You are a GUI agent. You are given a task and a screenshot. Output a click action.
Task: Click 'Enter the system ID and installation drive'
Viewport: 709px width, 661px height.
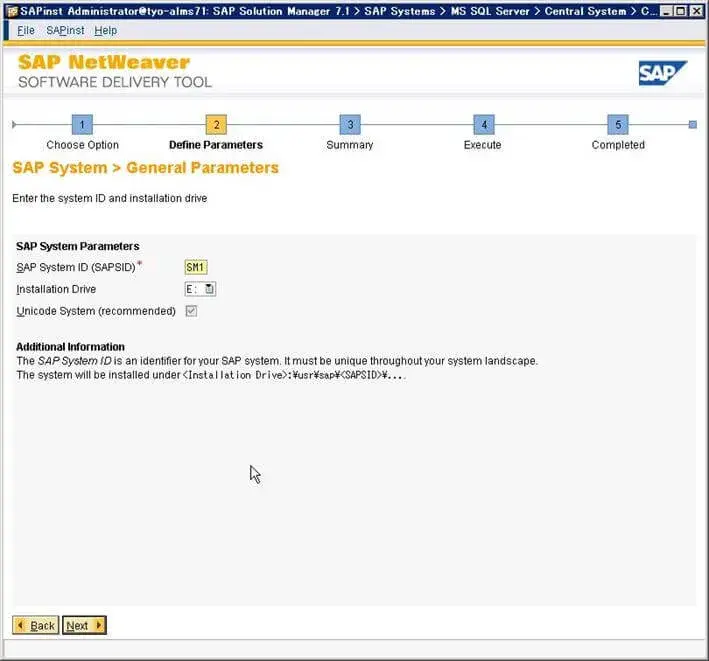pyautogui.click(x=110, y=198)
